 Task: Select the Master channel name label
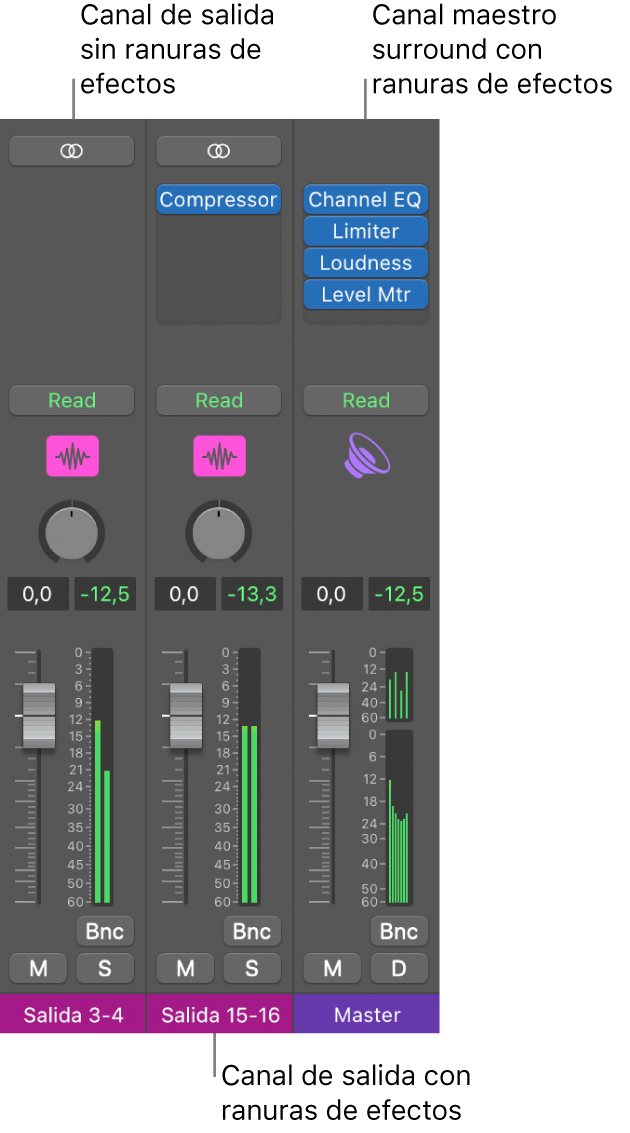367,1014
